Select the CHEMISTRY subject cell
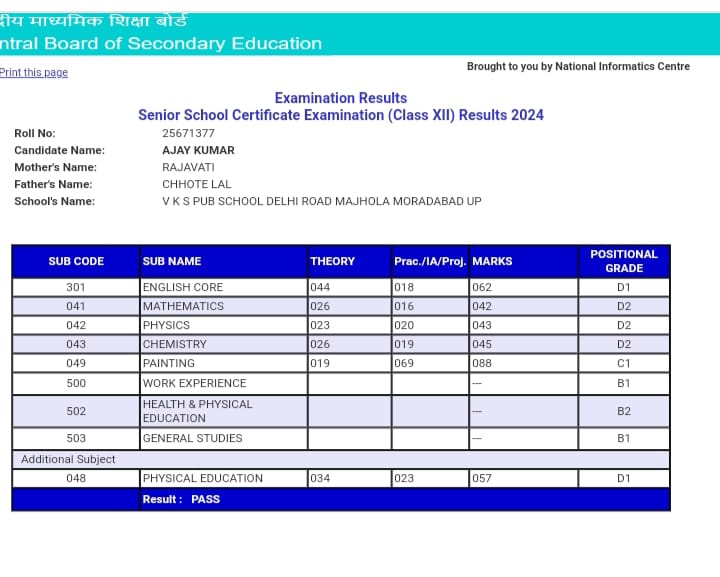 (224, 344)
